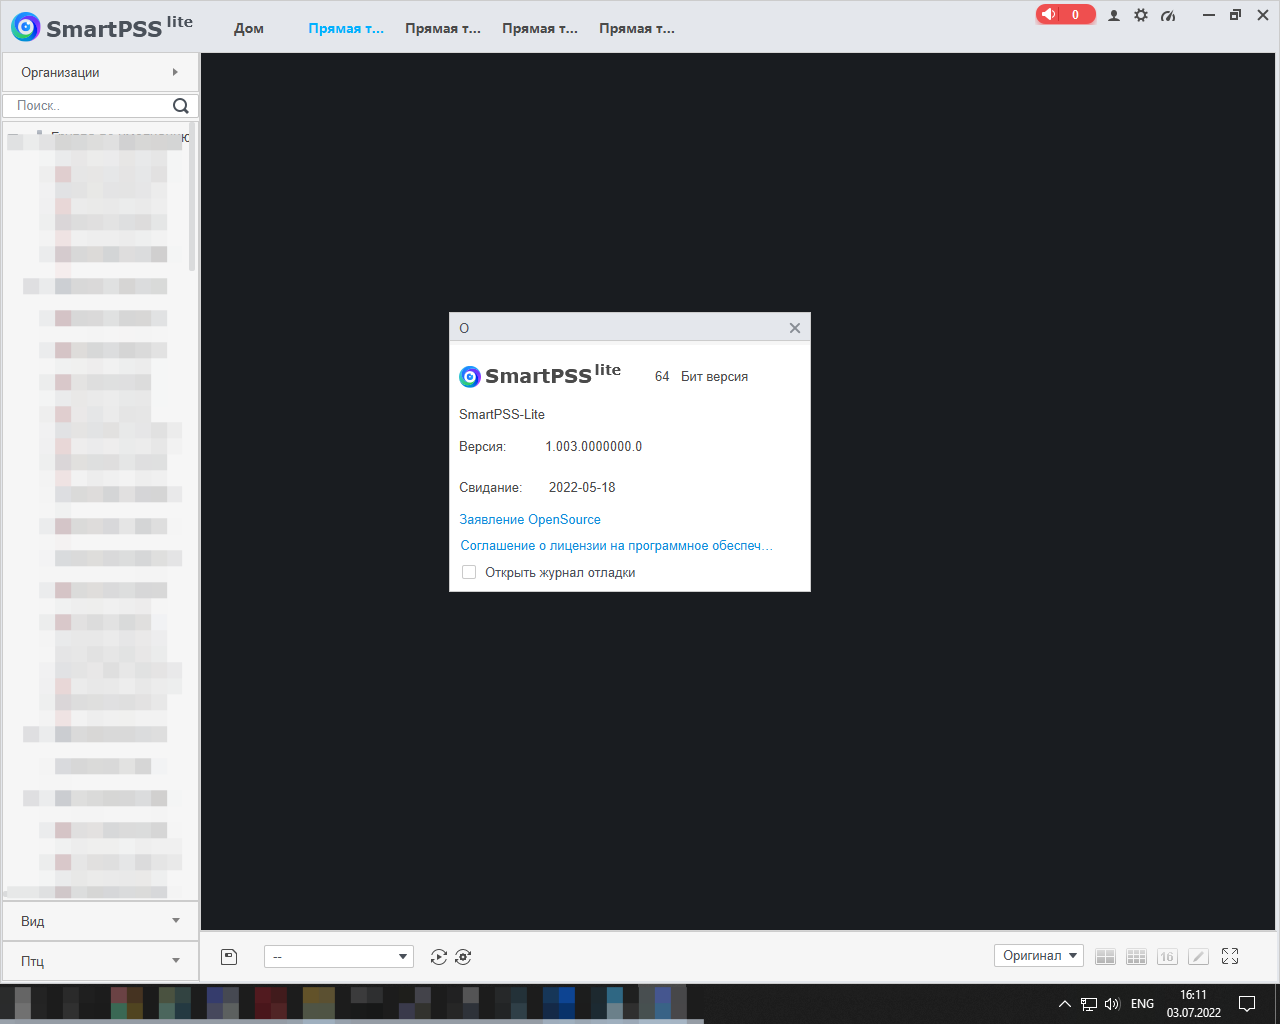The width and height of the screenshot is (1280, 1024).
Task: Click the Версия: label
Action: coord(482,446)
